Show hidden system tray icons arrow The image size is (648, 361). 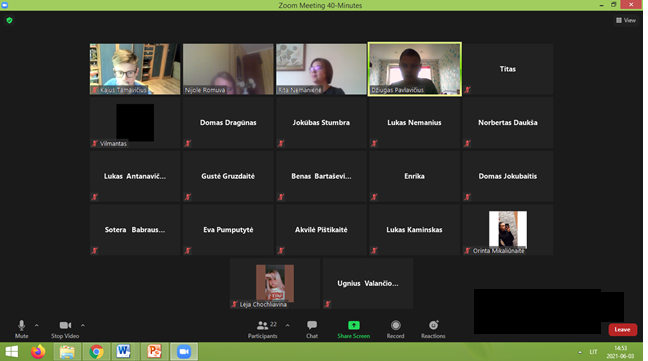[x=580, y=352]
